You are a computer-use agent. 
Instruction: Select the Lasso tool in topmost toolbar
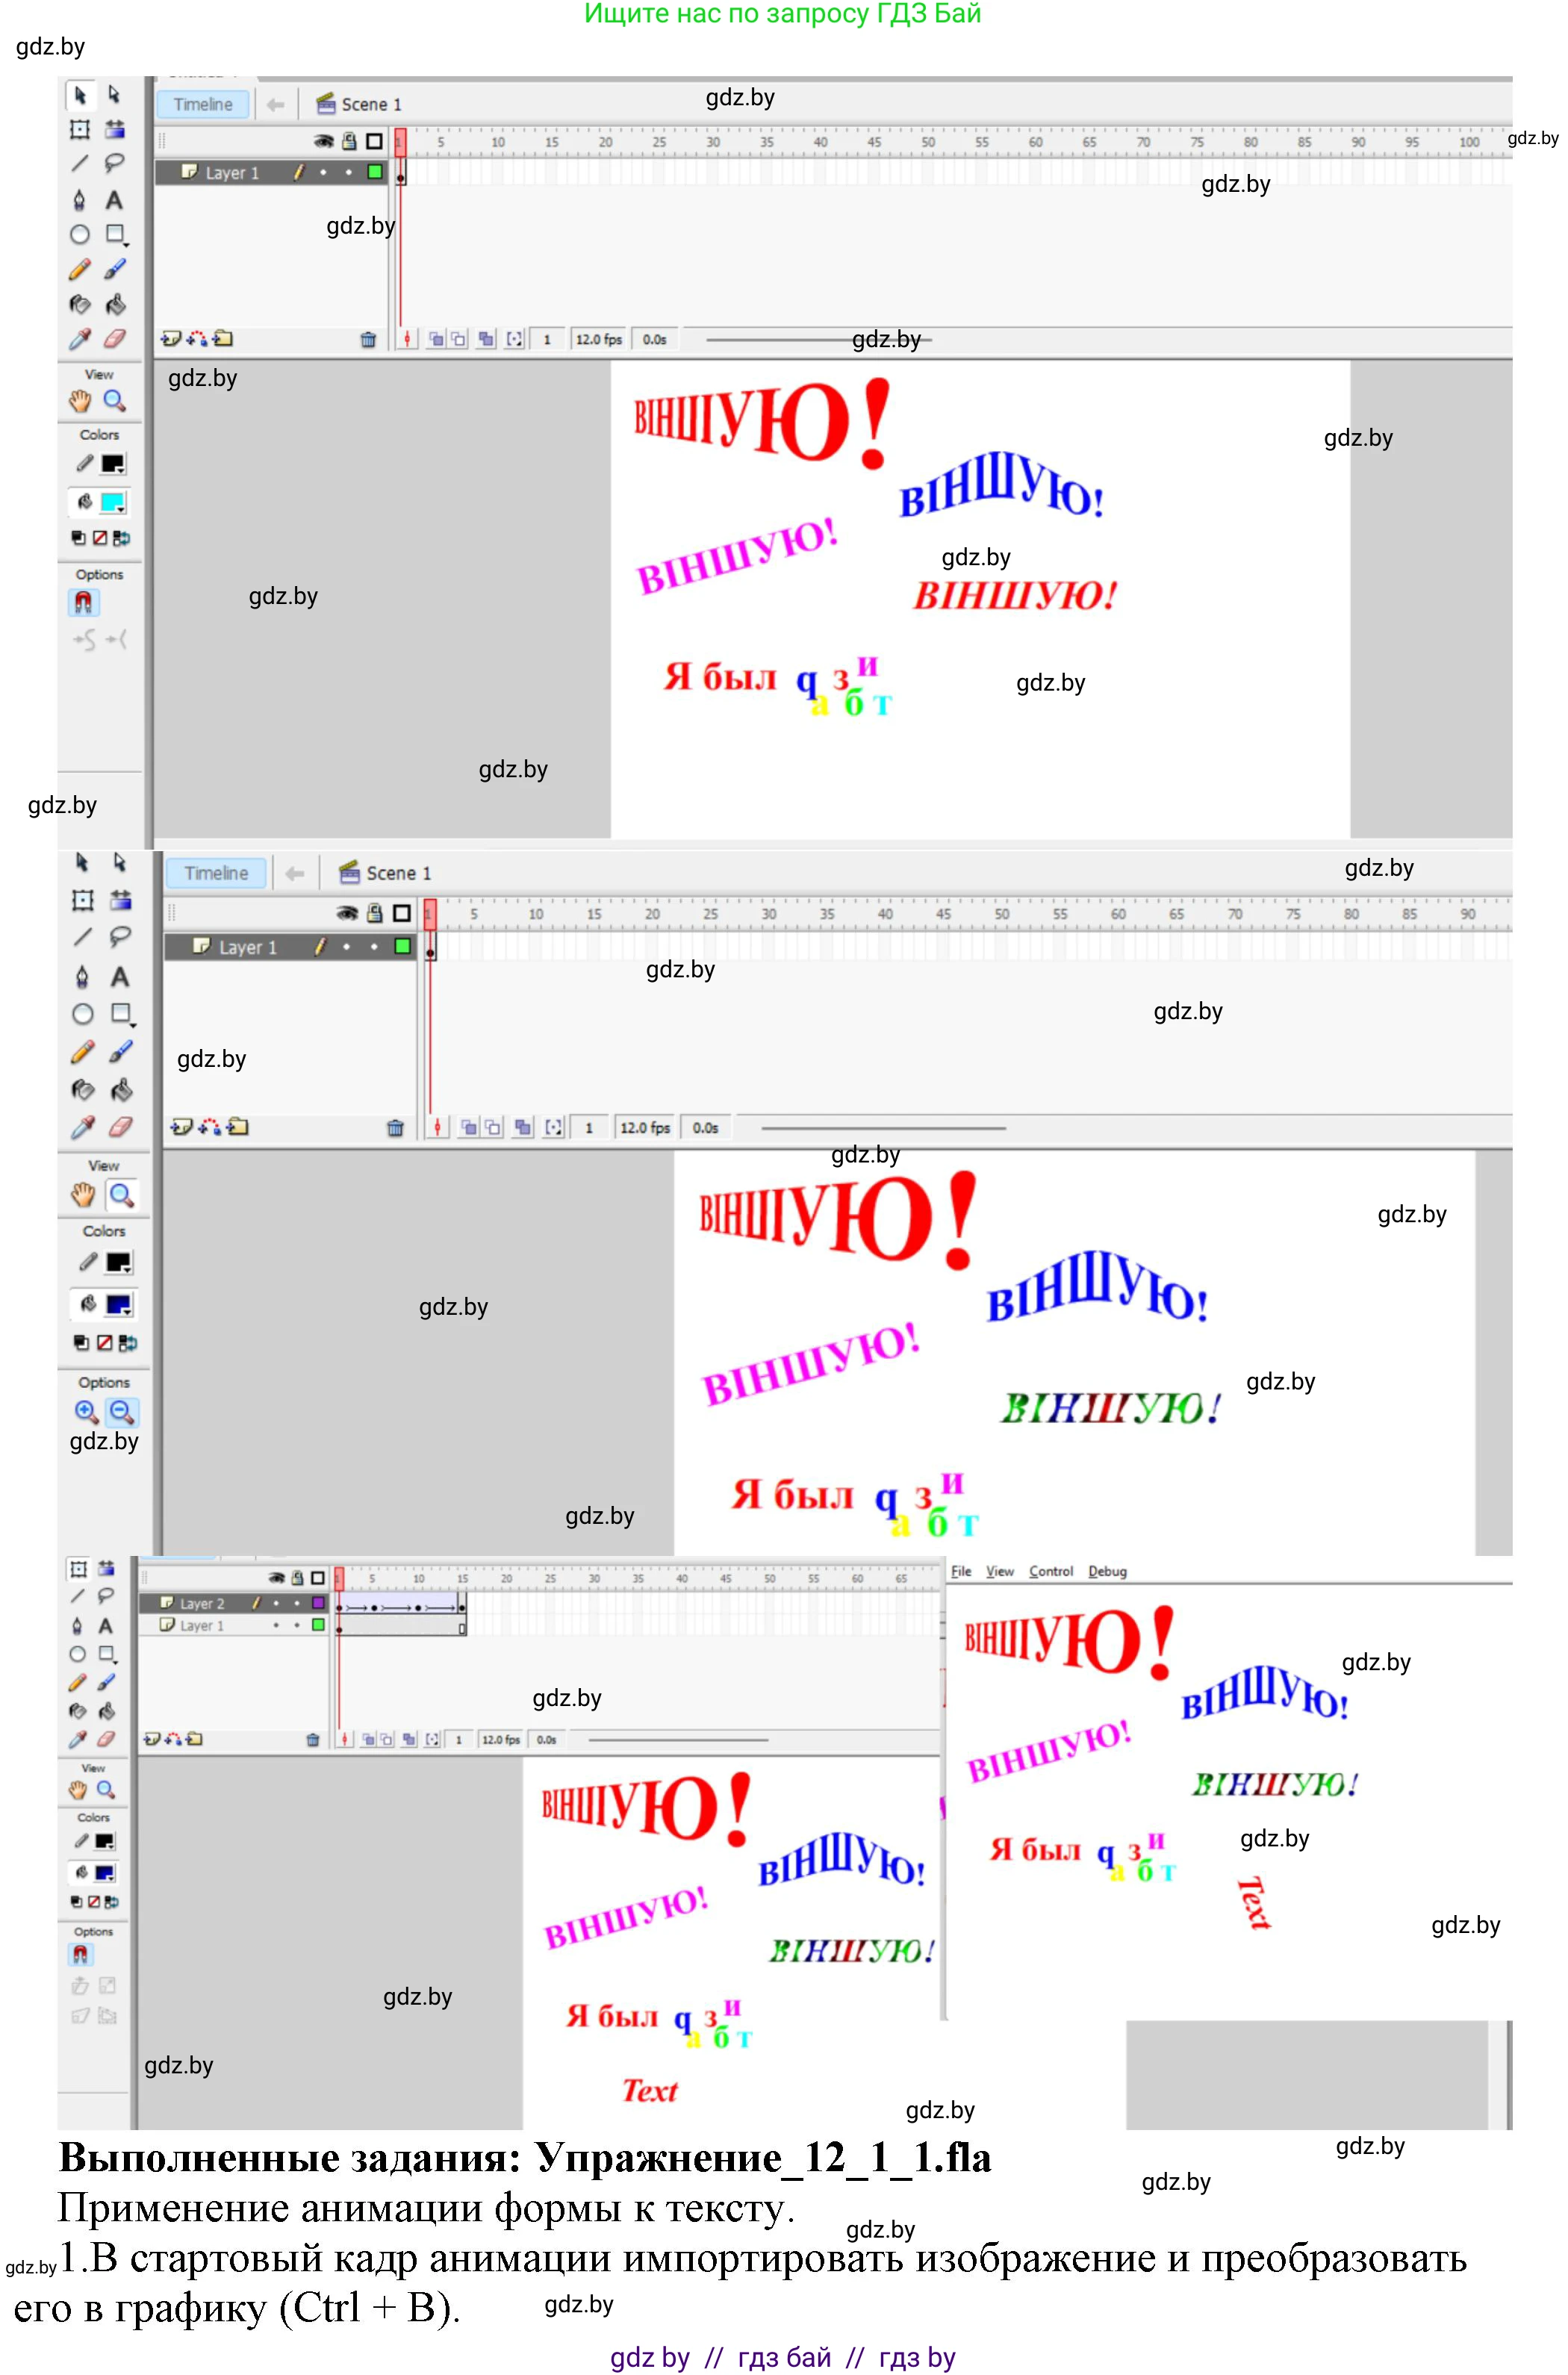[x=115, y=163]
